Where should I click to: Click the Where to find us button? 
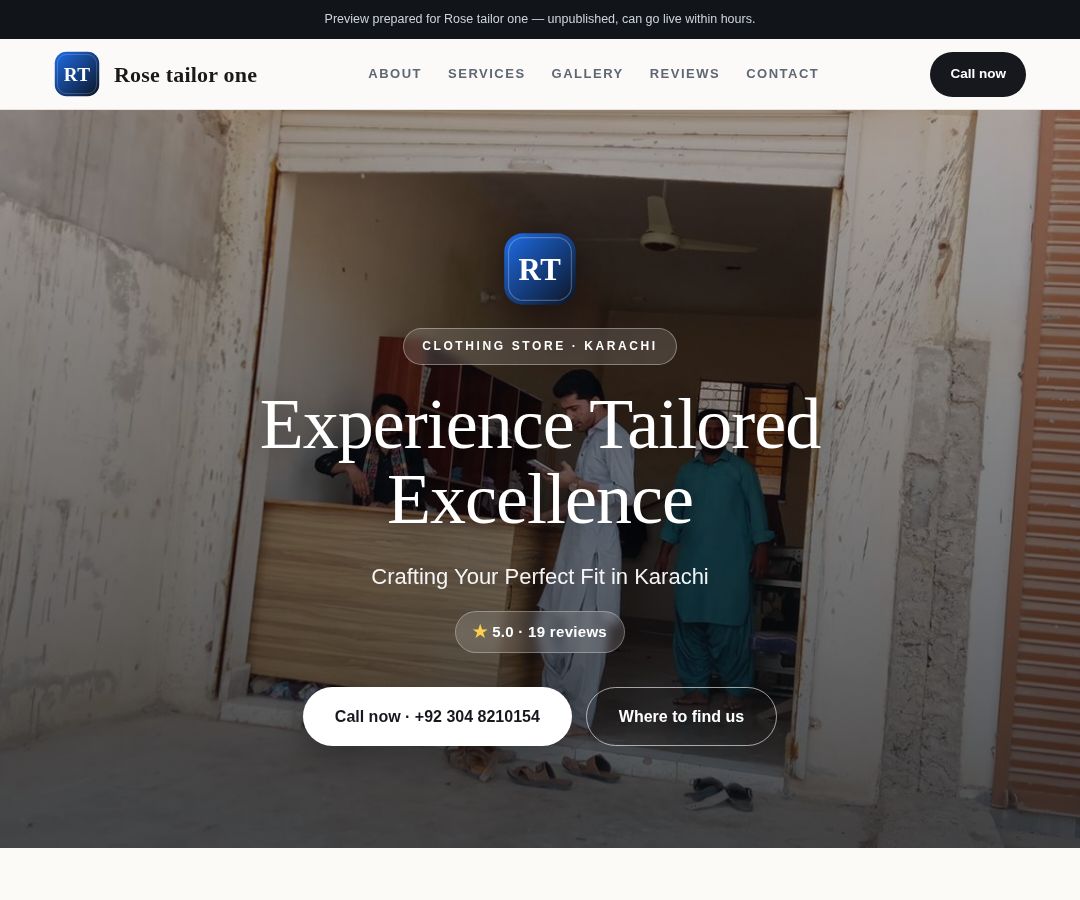coord(681,716)
